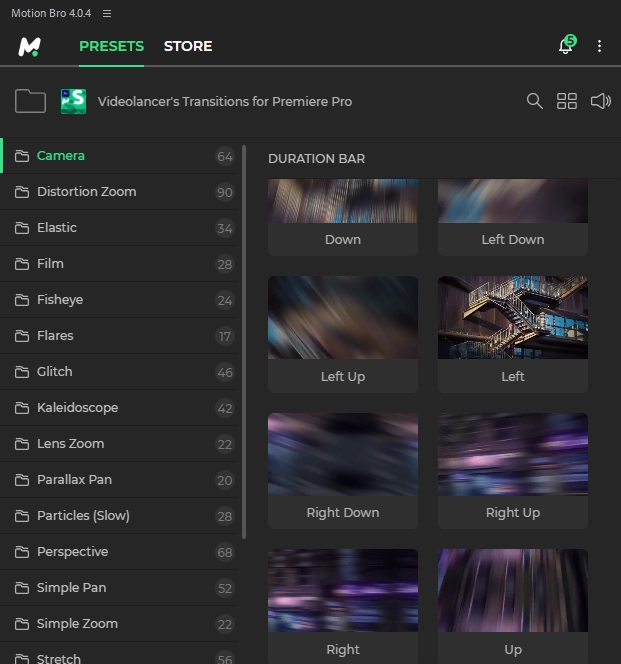
Task: Select the Simple Pan category
Action: (x=120, y=588)
